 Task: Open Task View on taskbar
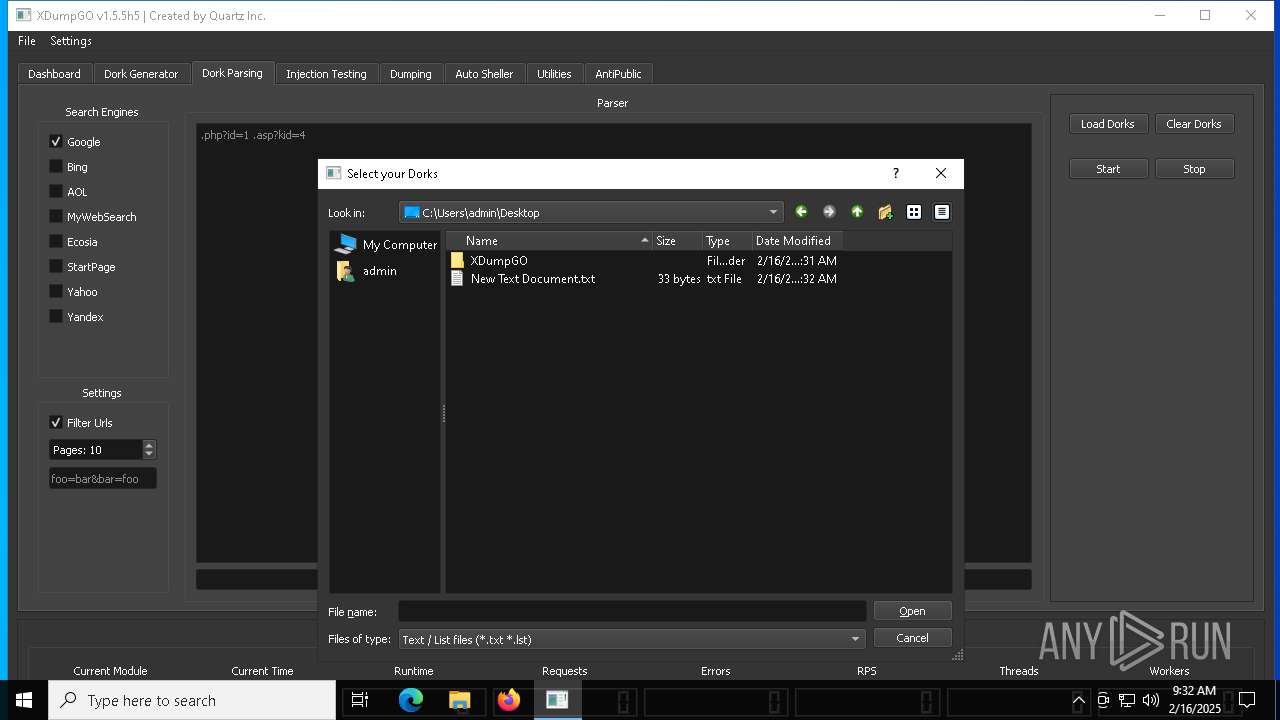[x=361, y=700]
